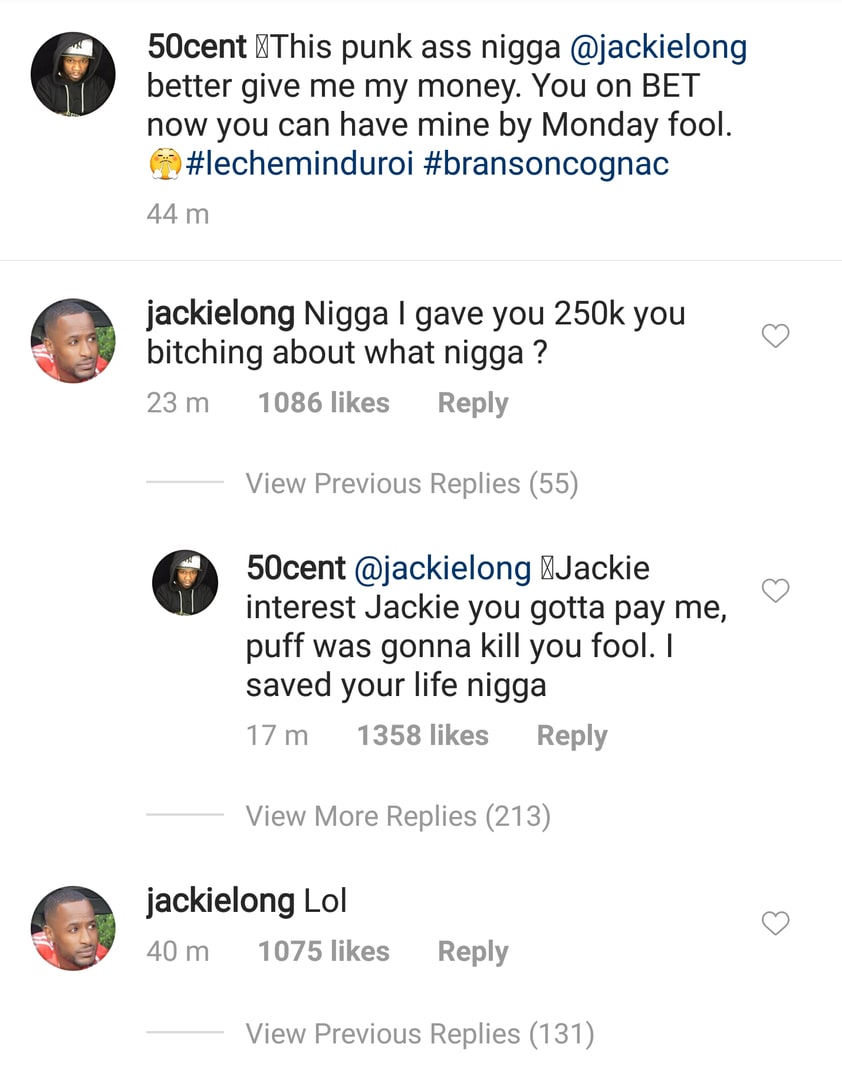Heart 50cent's "saved your life" reply
Viewport: 842px width, 1080px height.
[x=776, y=591]
